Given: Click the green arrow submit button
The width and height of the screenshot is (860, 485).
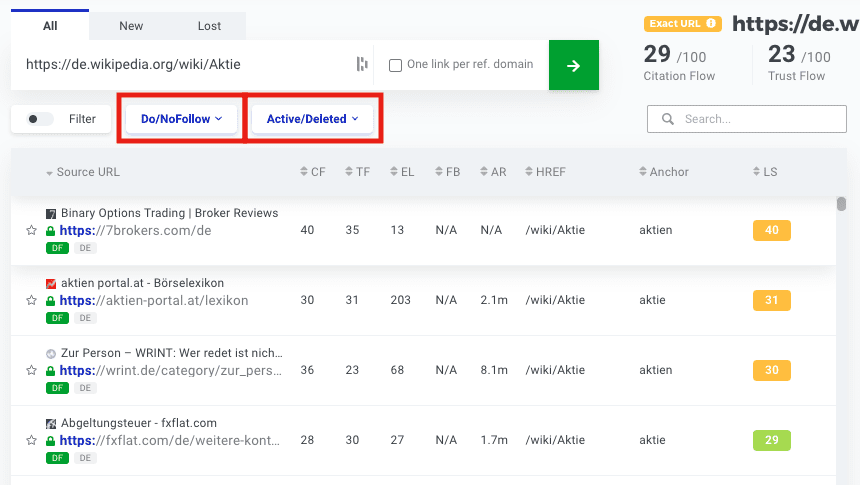Looking at the screenshot, I should (574, 65).
